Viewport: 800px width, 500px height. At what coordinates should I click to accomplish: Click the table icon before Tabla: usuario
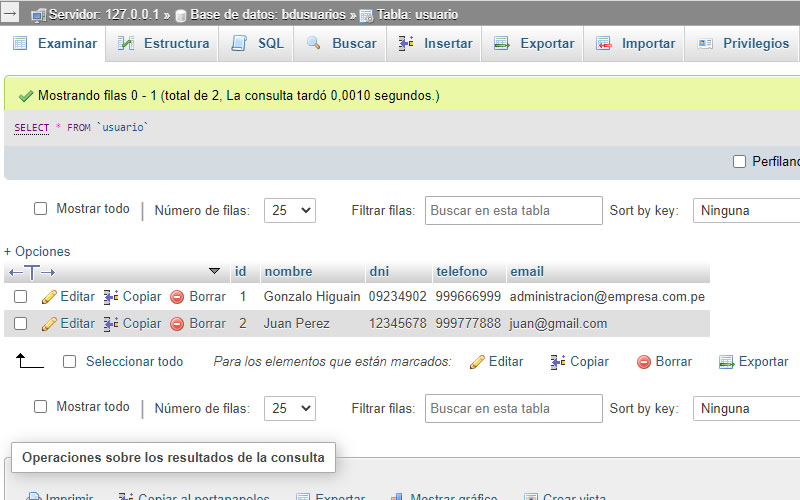point(366,16)
